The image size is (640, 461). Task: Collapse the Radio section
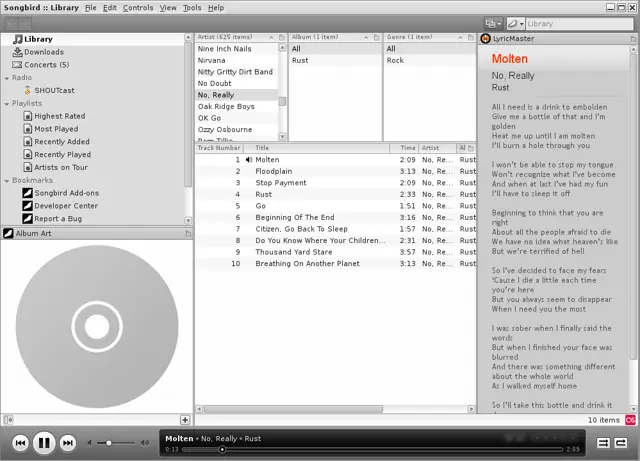pos(7,78)
